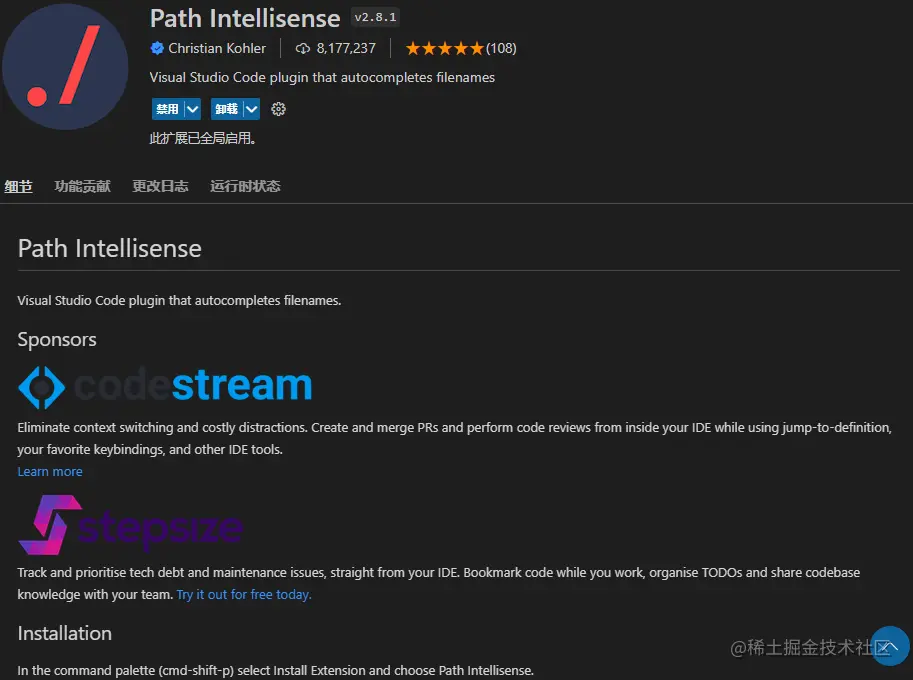Click the Learn more link
Screen dimensions: 913x680
click(x=50, y=472)
